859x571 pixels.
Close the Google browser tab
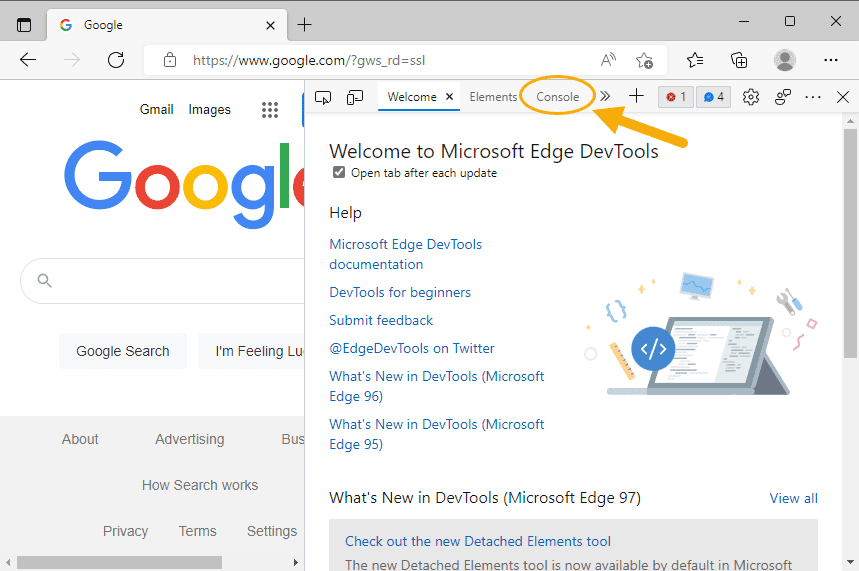tap(270, 25)
